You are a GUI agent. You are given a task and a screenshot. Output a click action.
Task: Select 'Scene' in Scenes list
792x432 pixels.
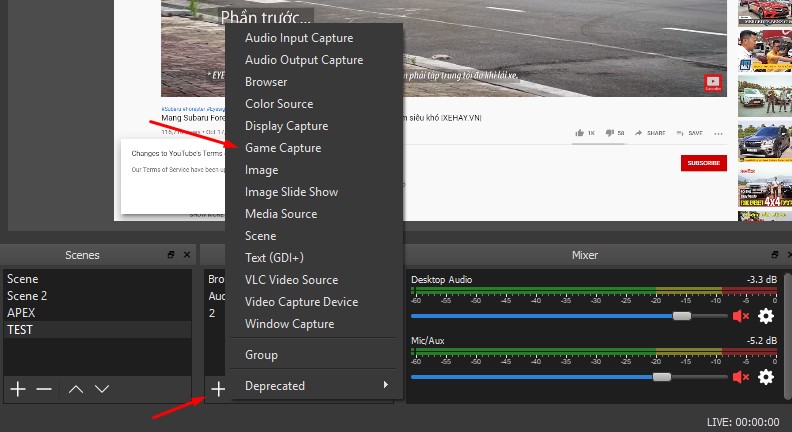[x=97, y=279]
